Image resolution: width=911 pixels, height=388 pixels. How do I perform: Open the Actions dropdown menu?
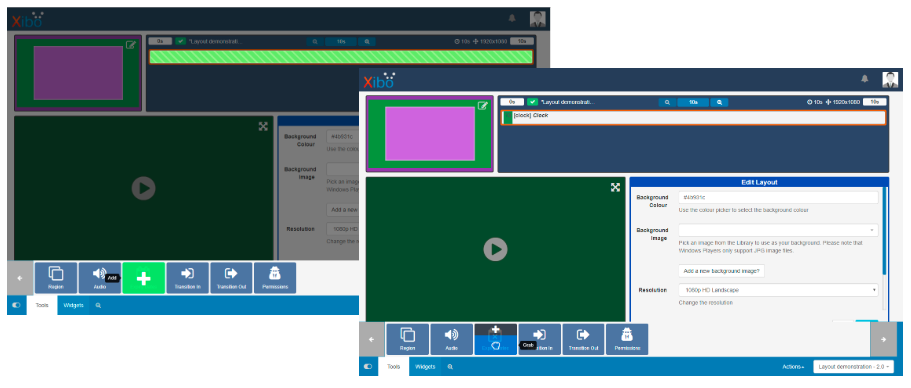[x=793, y=367]
